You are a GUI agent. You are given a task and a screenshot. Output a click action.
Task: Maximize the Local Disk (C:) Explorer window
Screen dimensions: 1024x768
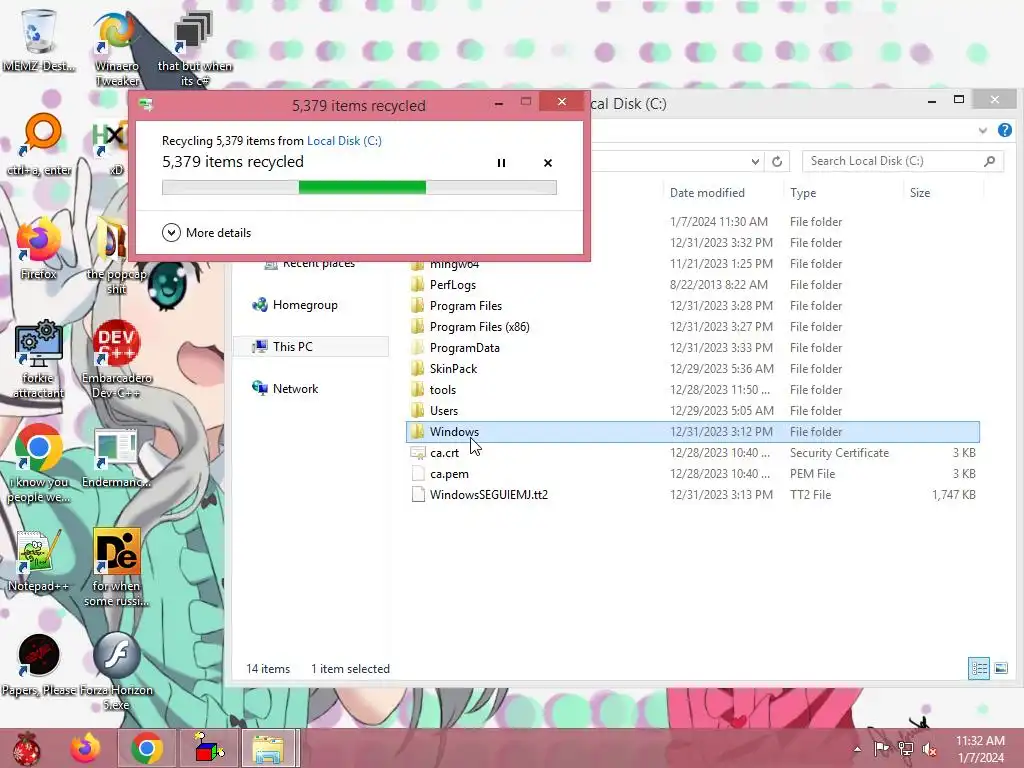(959, 100)
